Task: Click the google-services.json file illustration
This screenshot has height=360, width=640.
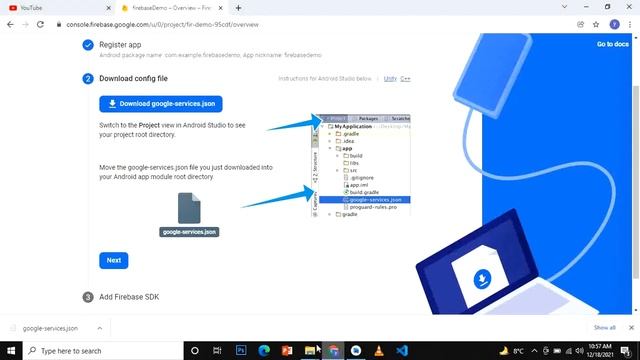Action: [189, 214]
